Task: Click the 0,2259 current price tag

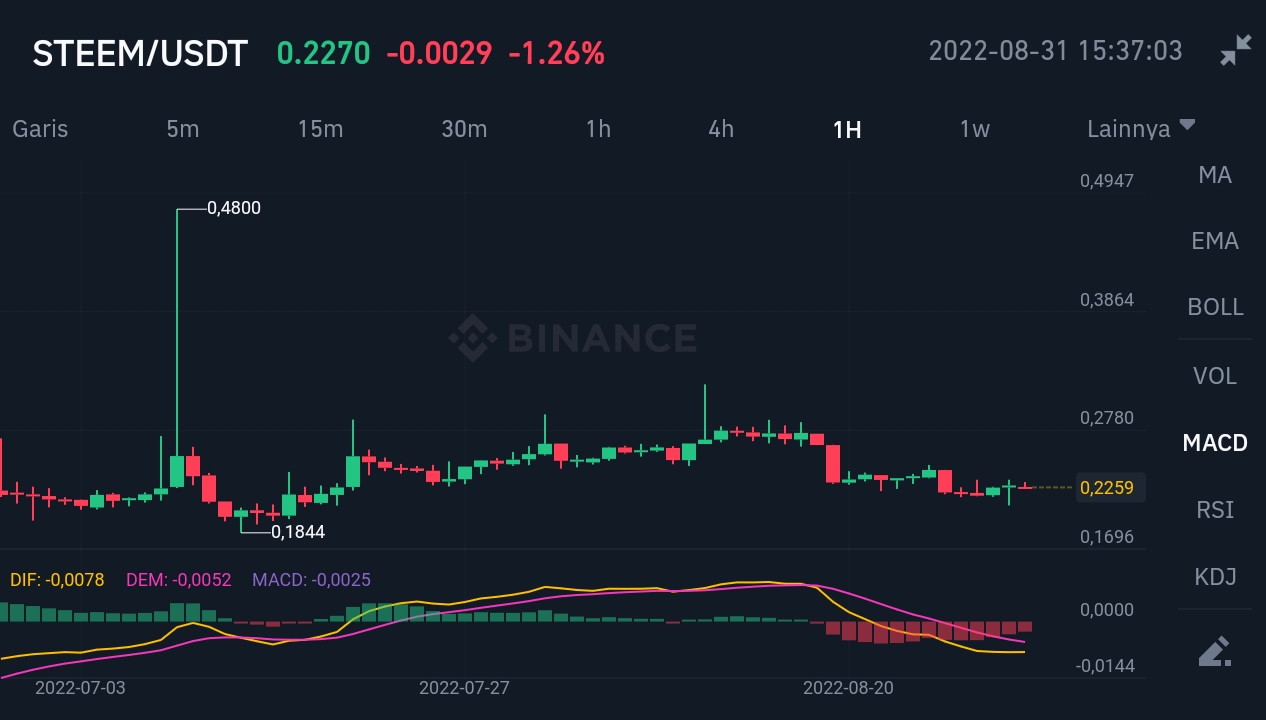Action: tap(1111, 488)
